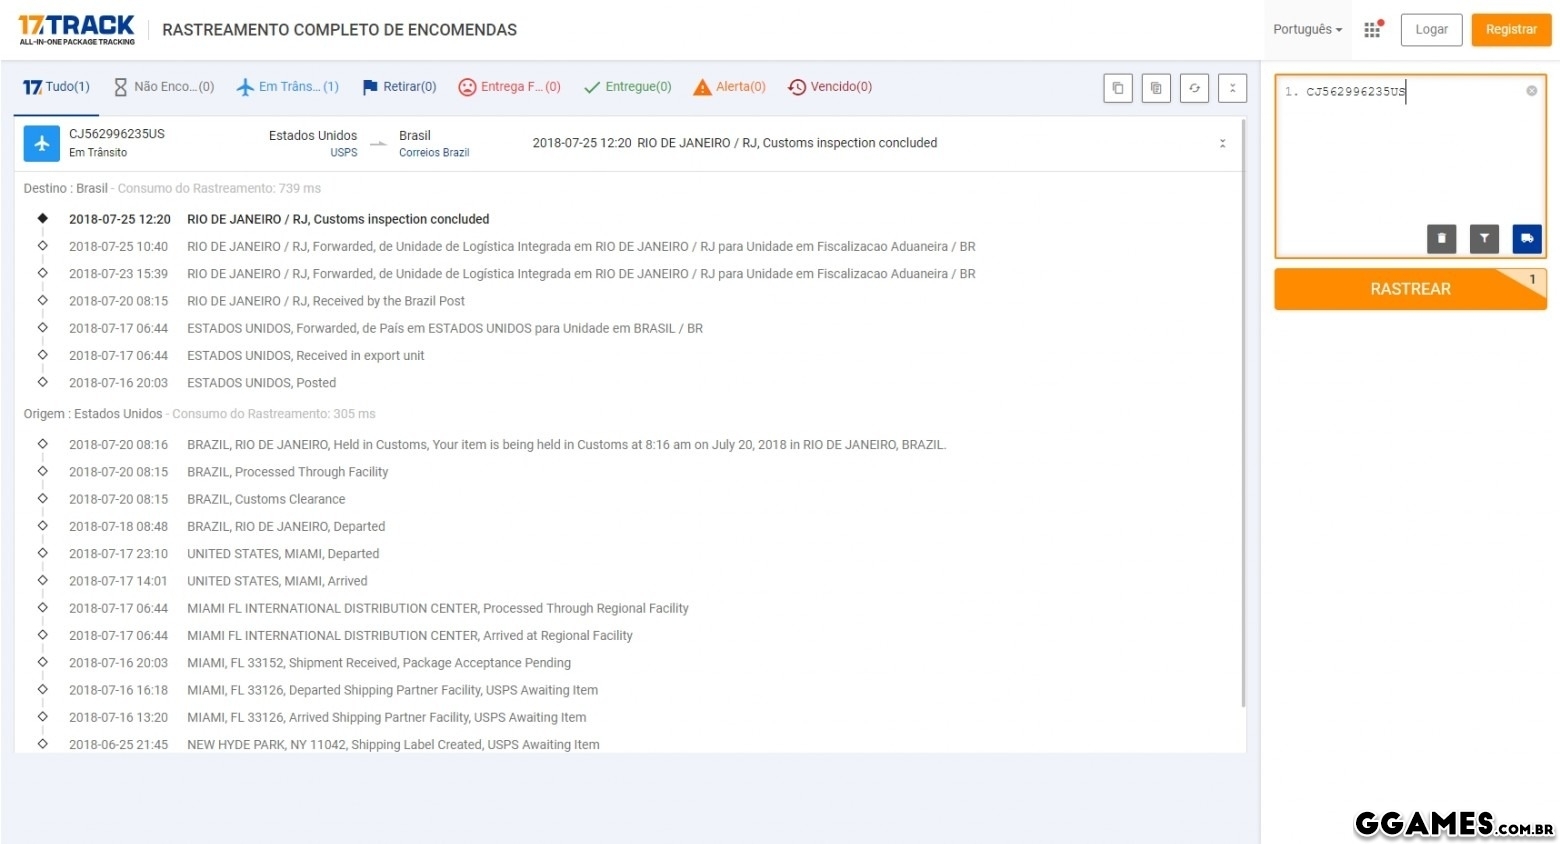
Task: Open the apps grid icon beside Português
Action: [x=1372, y=30]
